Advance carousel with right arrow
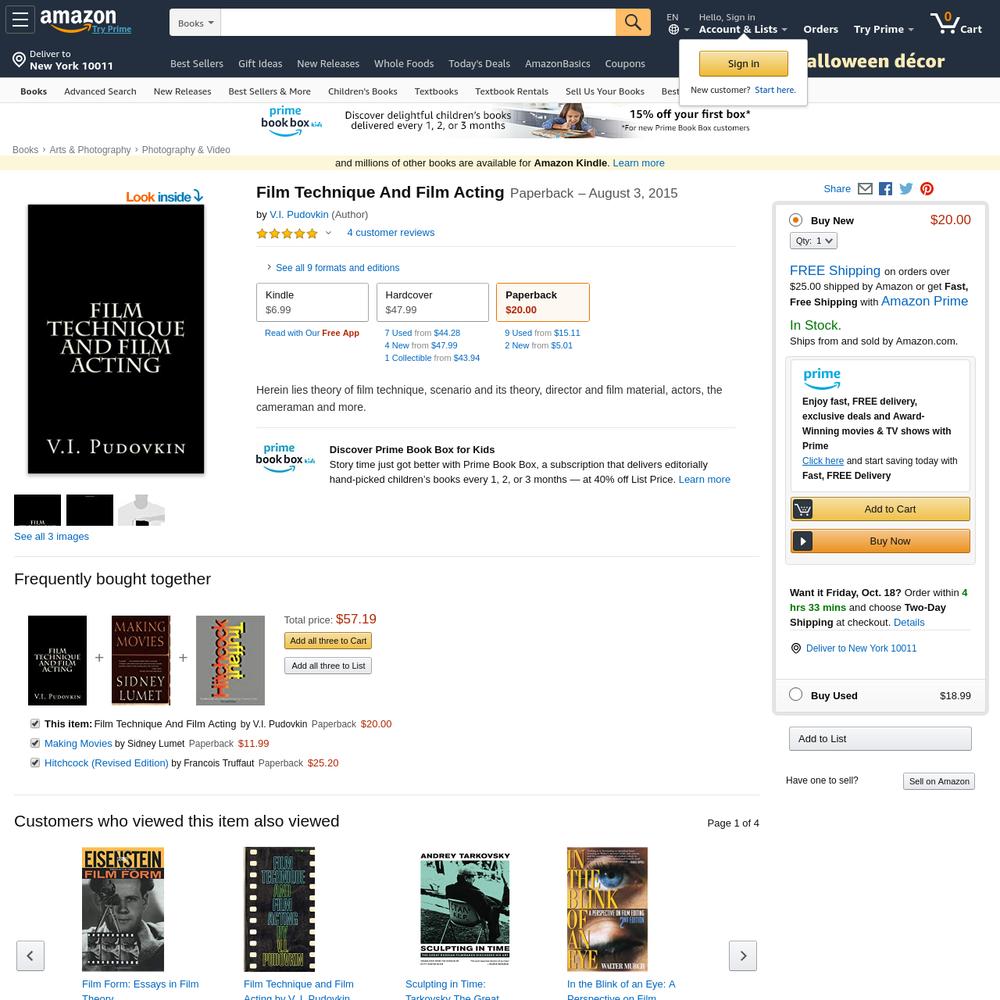This screenshot has height=1000, width=1000. coord(743,955)
